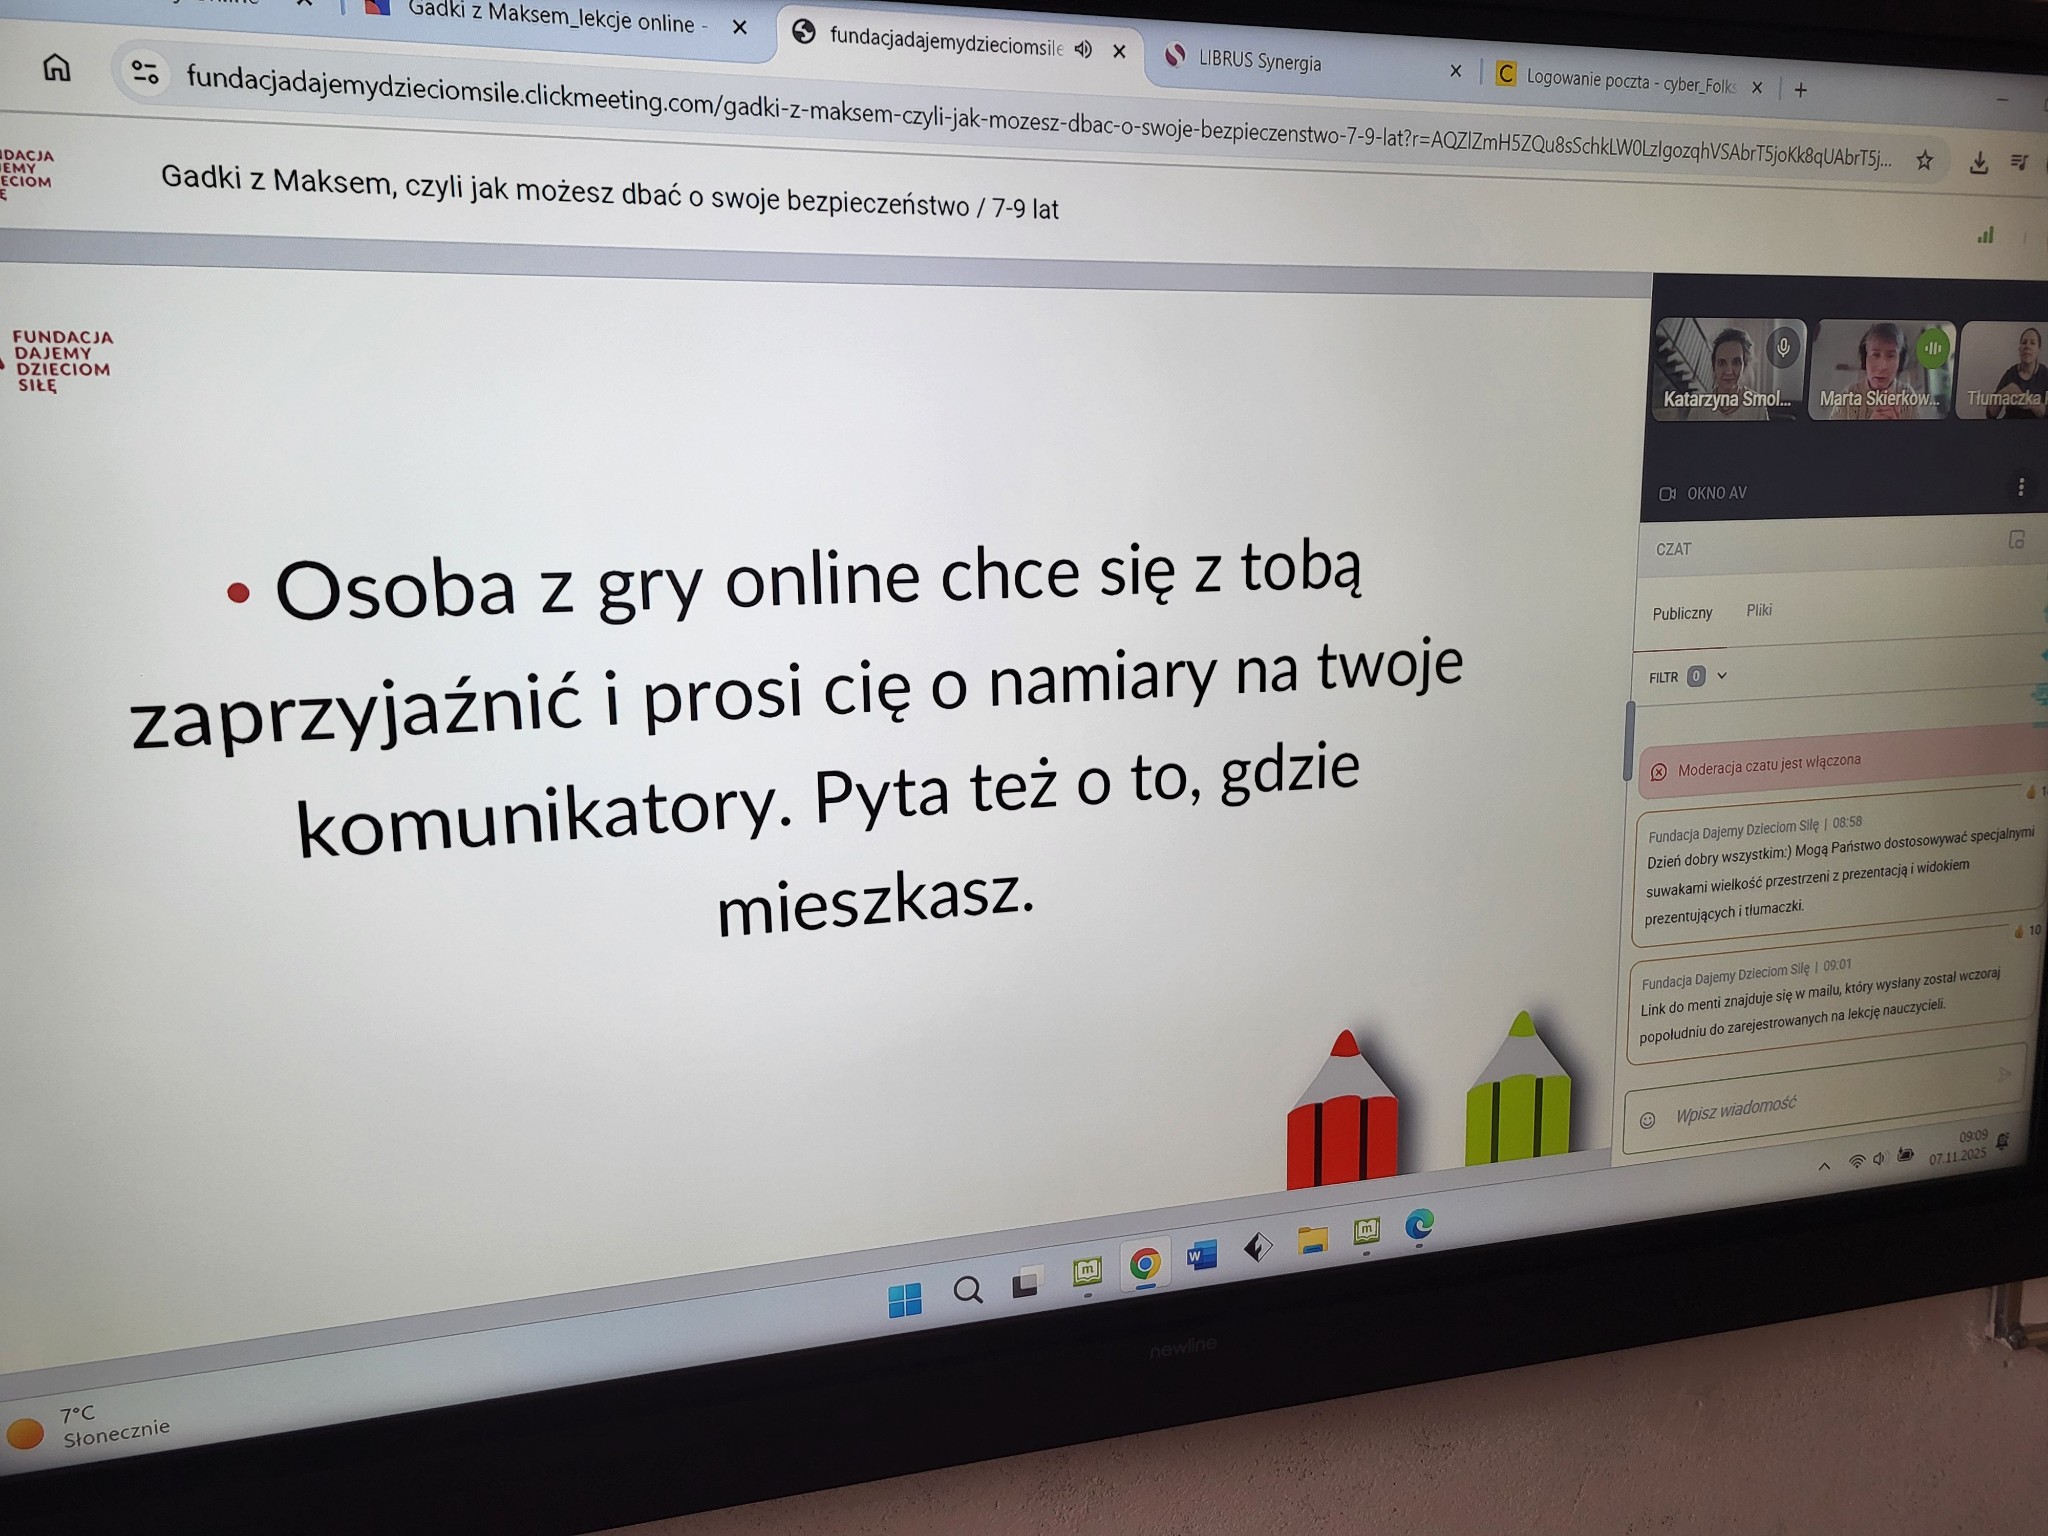Open a new browser tab with plus
The width and height of the screenshot is (2048, 1536).
[x=1801, y=90]
